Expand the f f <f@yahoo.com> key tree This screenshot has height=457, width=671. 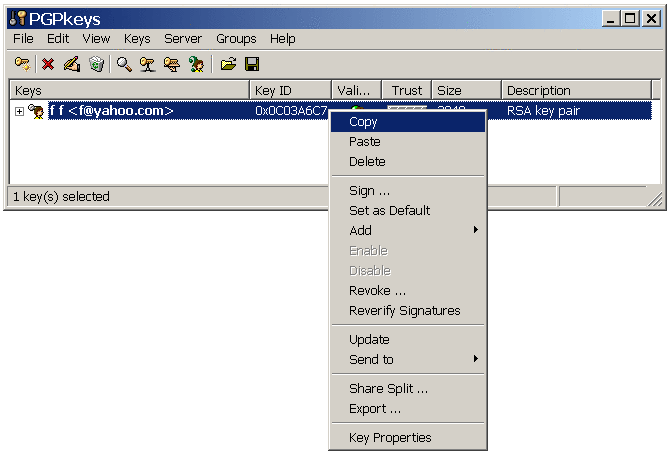pyautogui.click(x=19, y=111)
